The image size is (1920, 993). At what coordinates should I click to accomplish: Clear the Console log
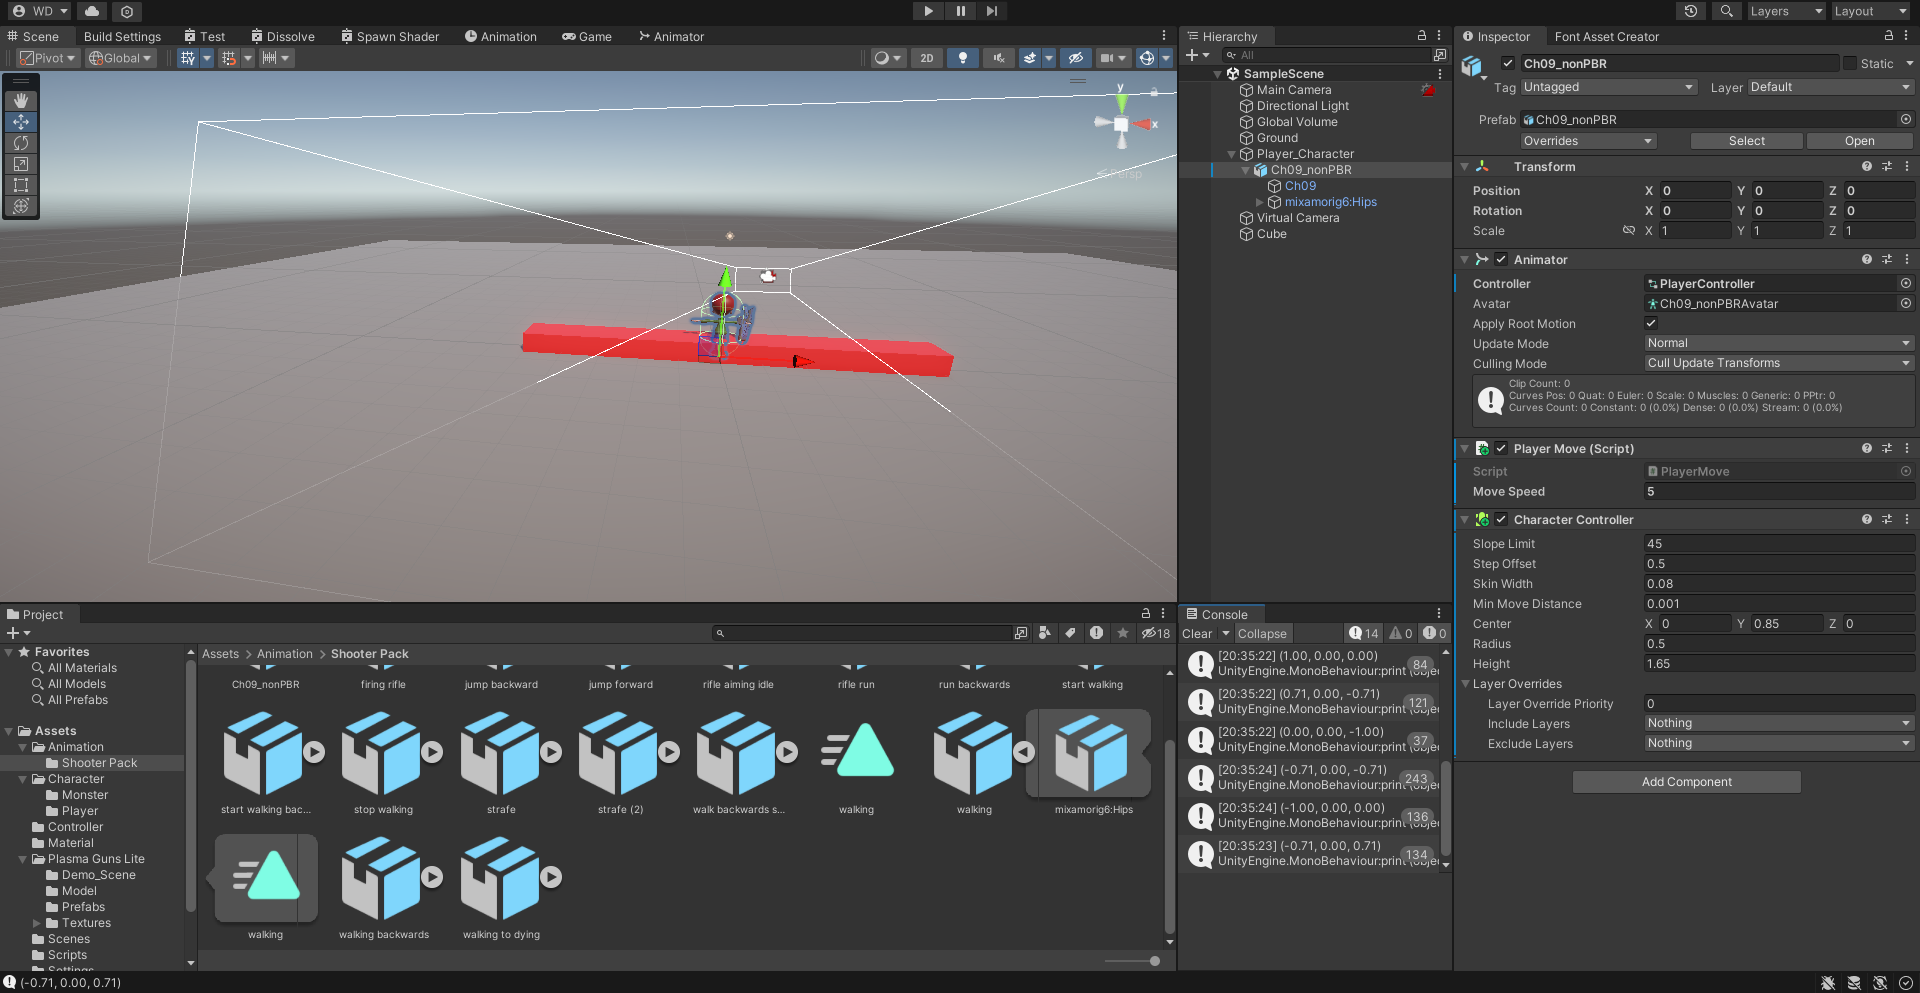click(x=1197, y=633)
